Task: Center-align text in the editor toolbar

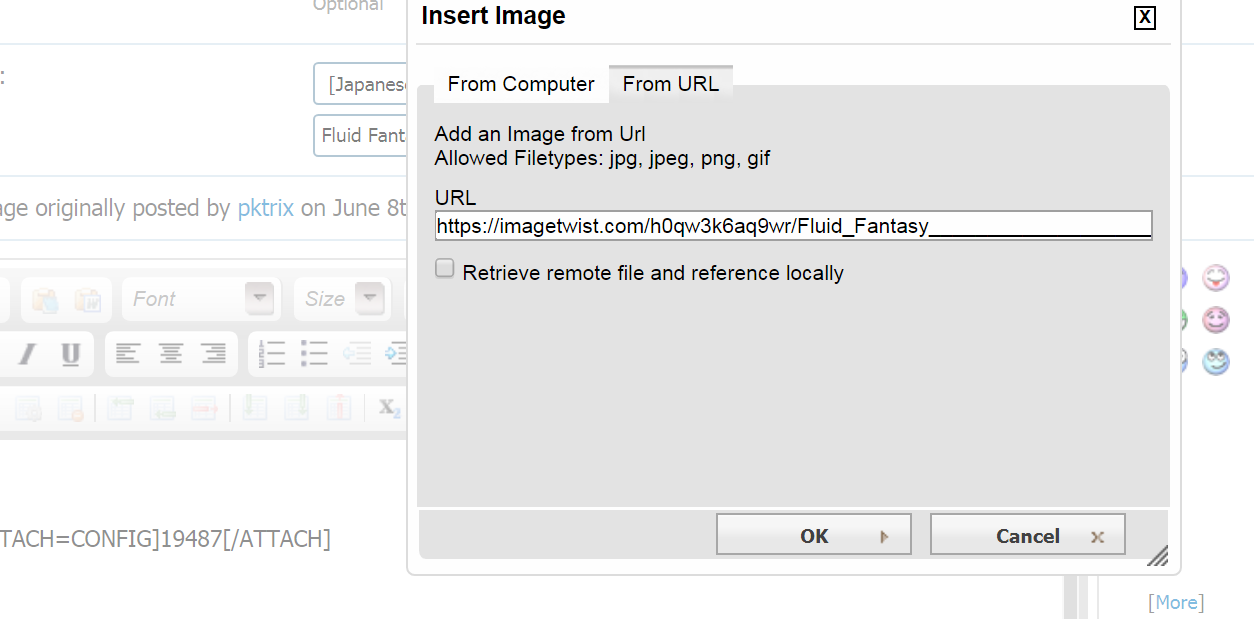Action: pos(171,354)
